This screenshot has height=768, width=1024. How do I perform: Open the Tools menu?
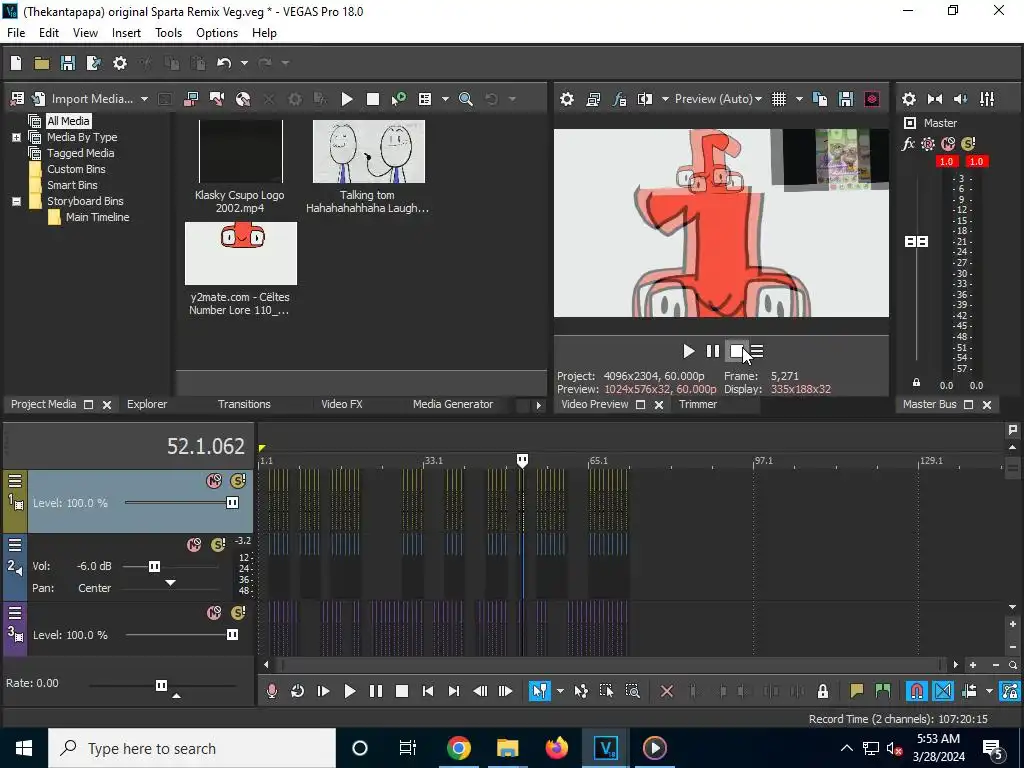point(168,33)
